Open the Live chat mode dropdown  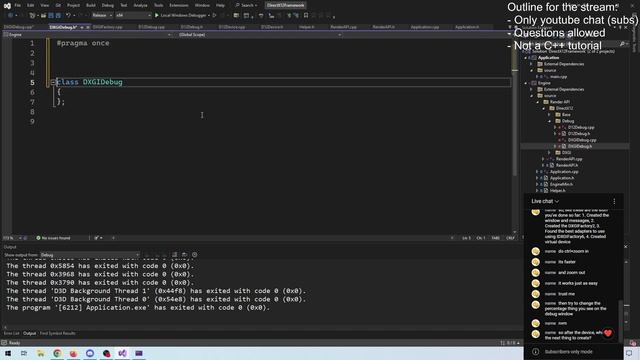[x=545, y=201]
